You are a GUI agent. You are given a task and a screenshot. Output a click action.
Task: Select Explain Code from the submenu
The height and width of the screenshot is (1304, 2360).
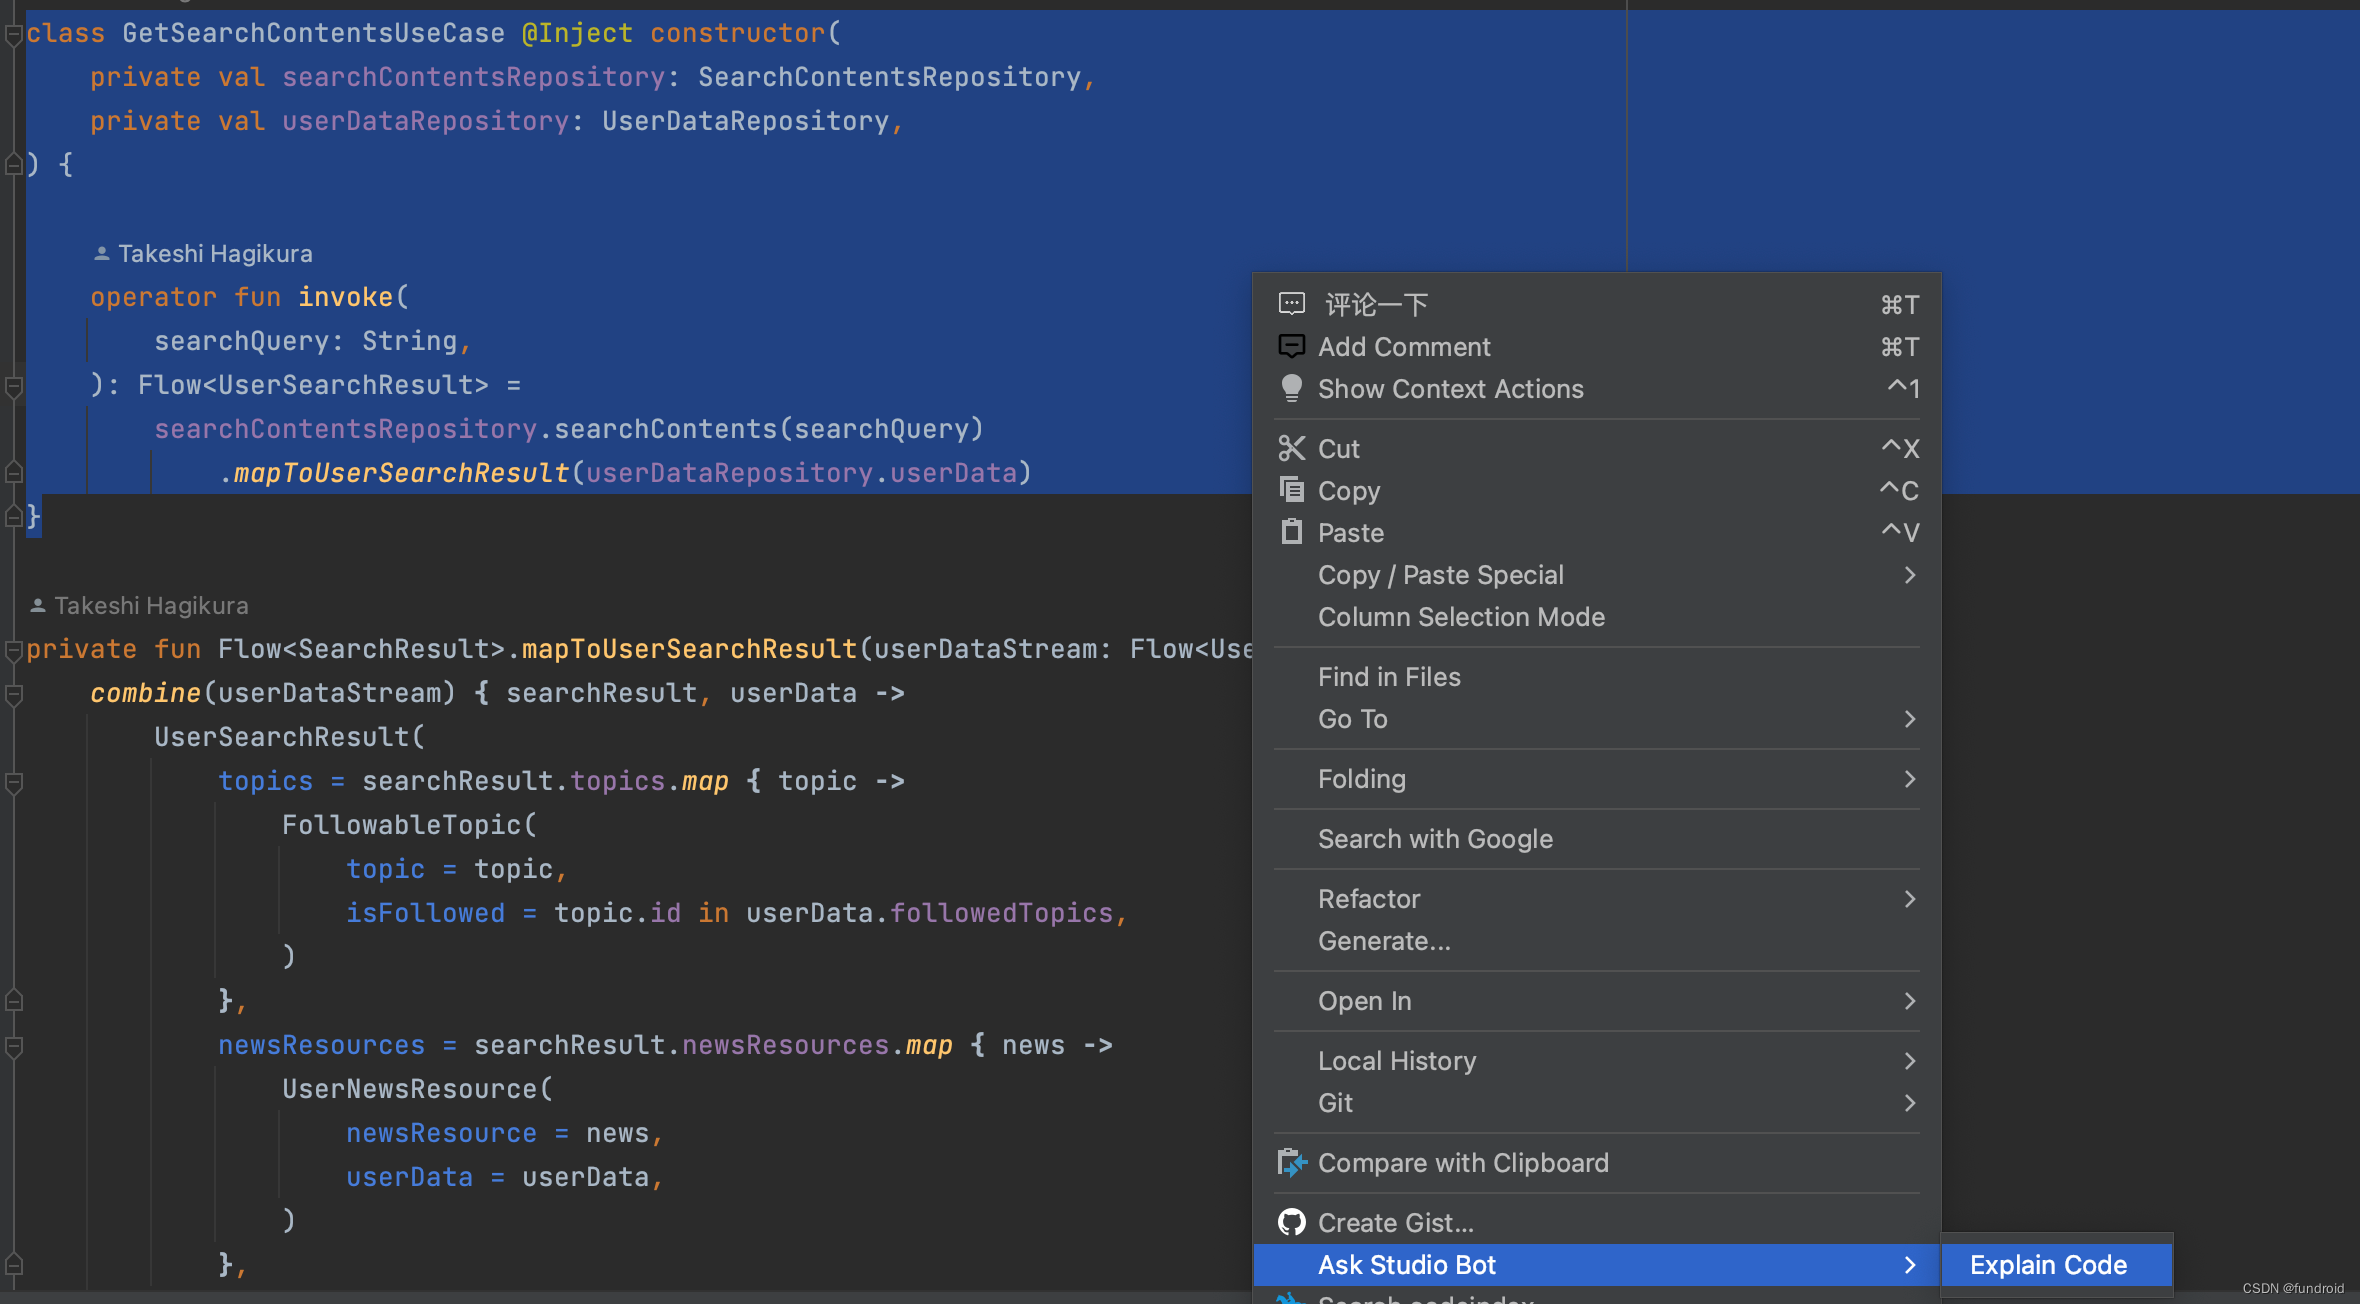click(x=2048, y=1265)
